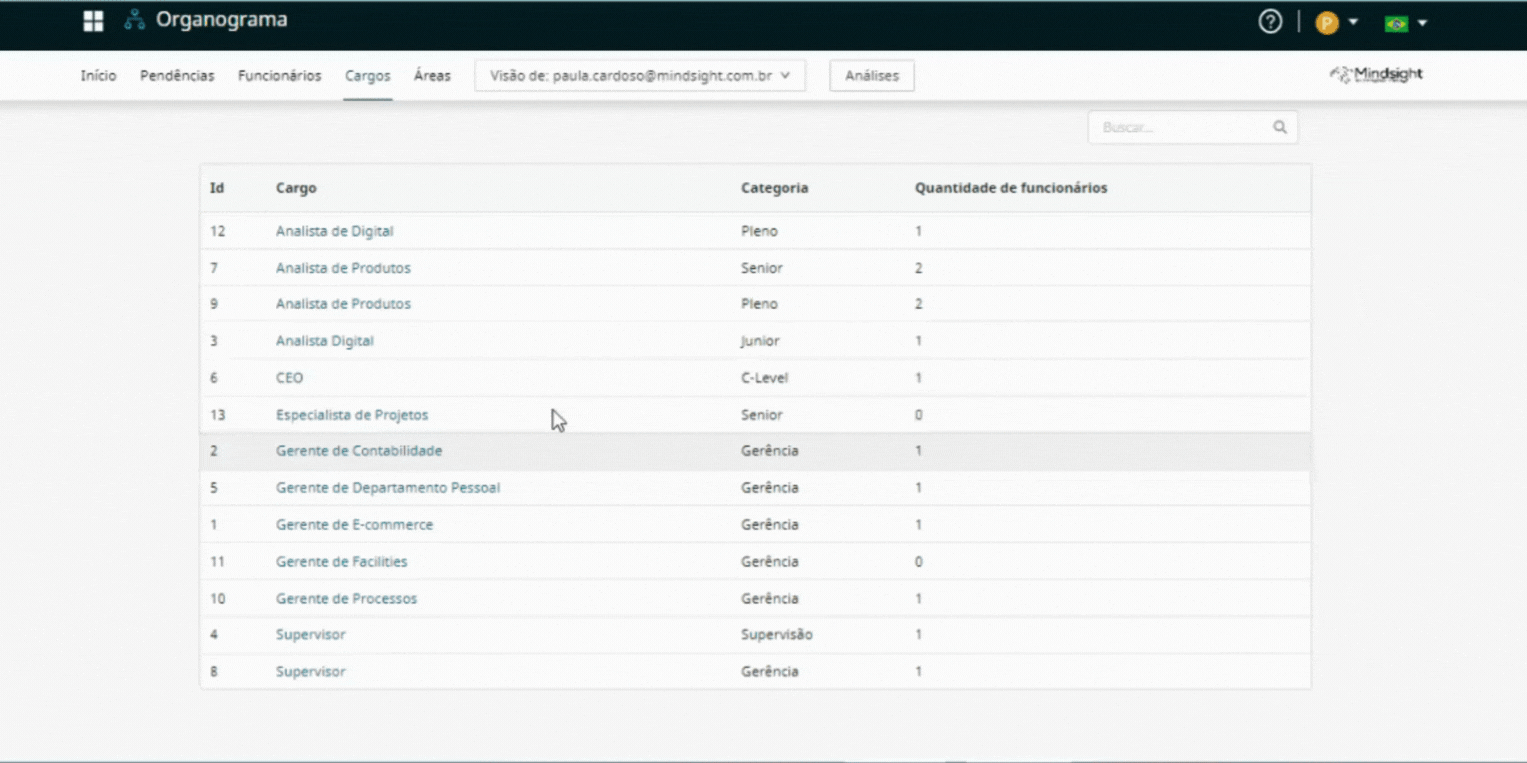Open the Supervisor link with Id 8
Image resolution: width=1527 pixels, height=763 pixels.
pyautogui.click(x=311, y=672)
